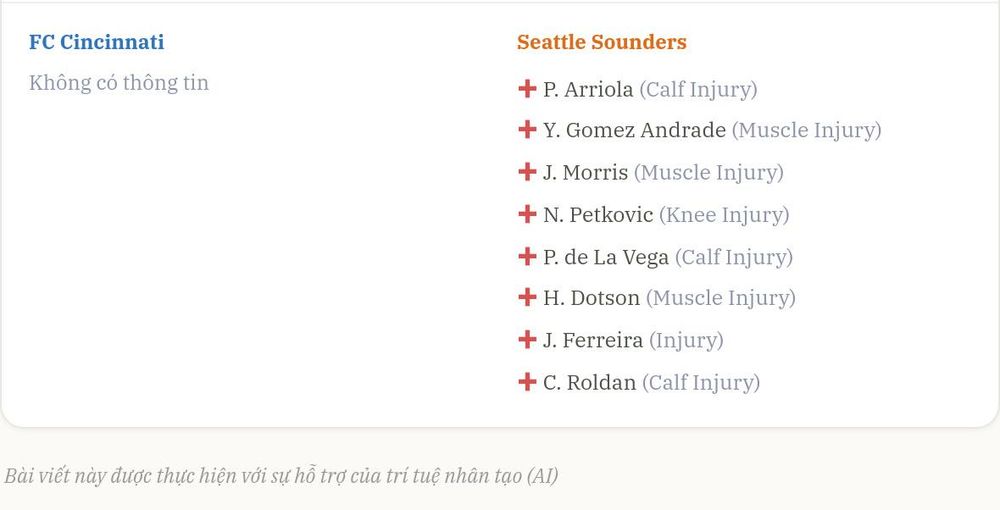Click J. Ferreira player name
This screenshot has height=510, width=1000.
[x=592, y=340]
